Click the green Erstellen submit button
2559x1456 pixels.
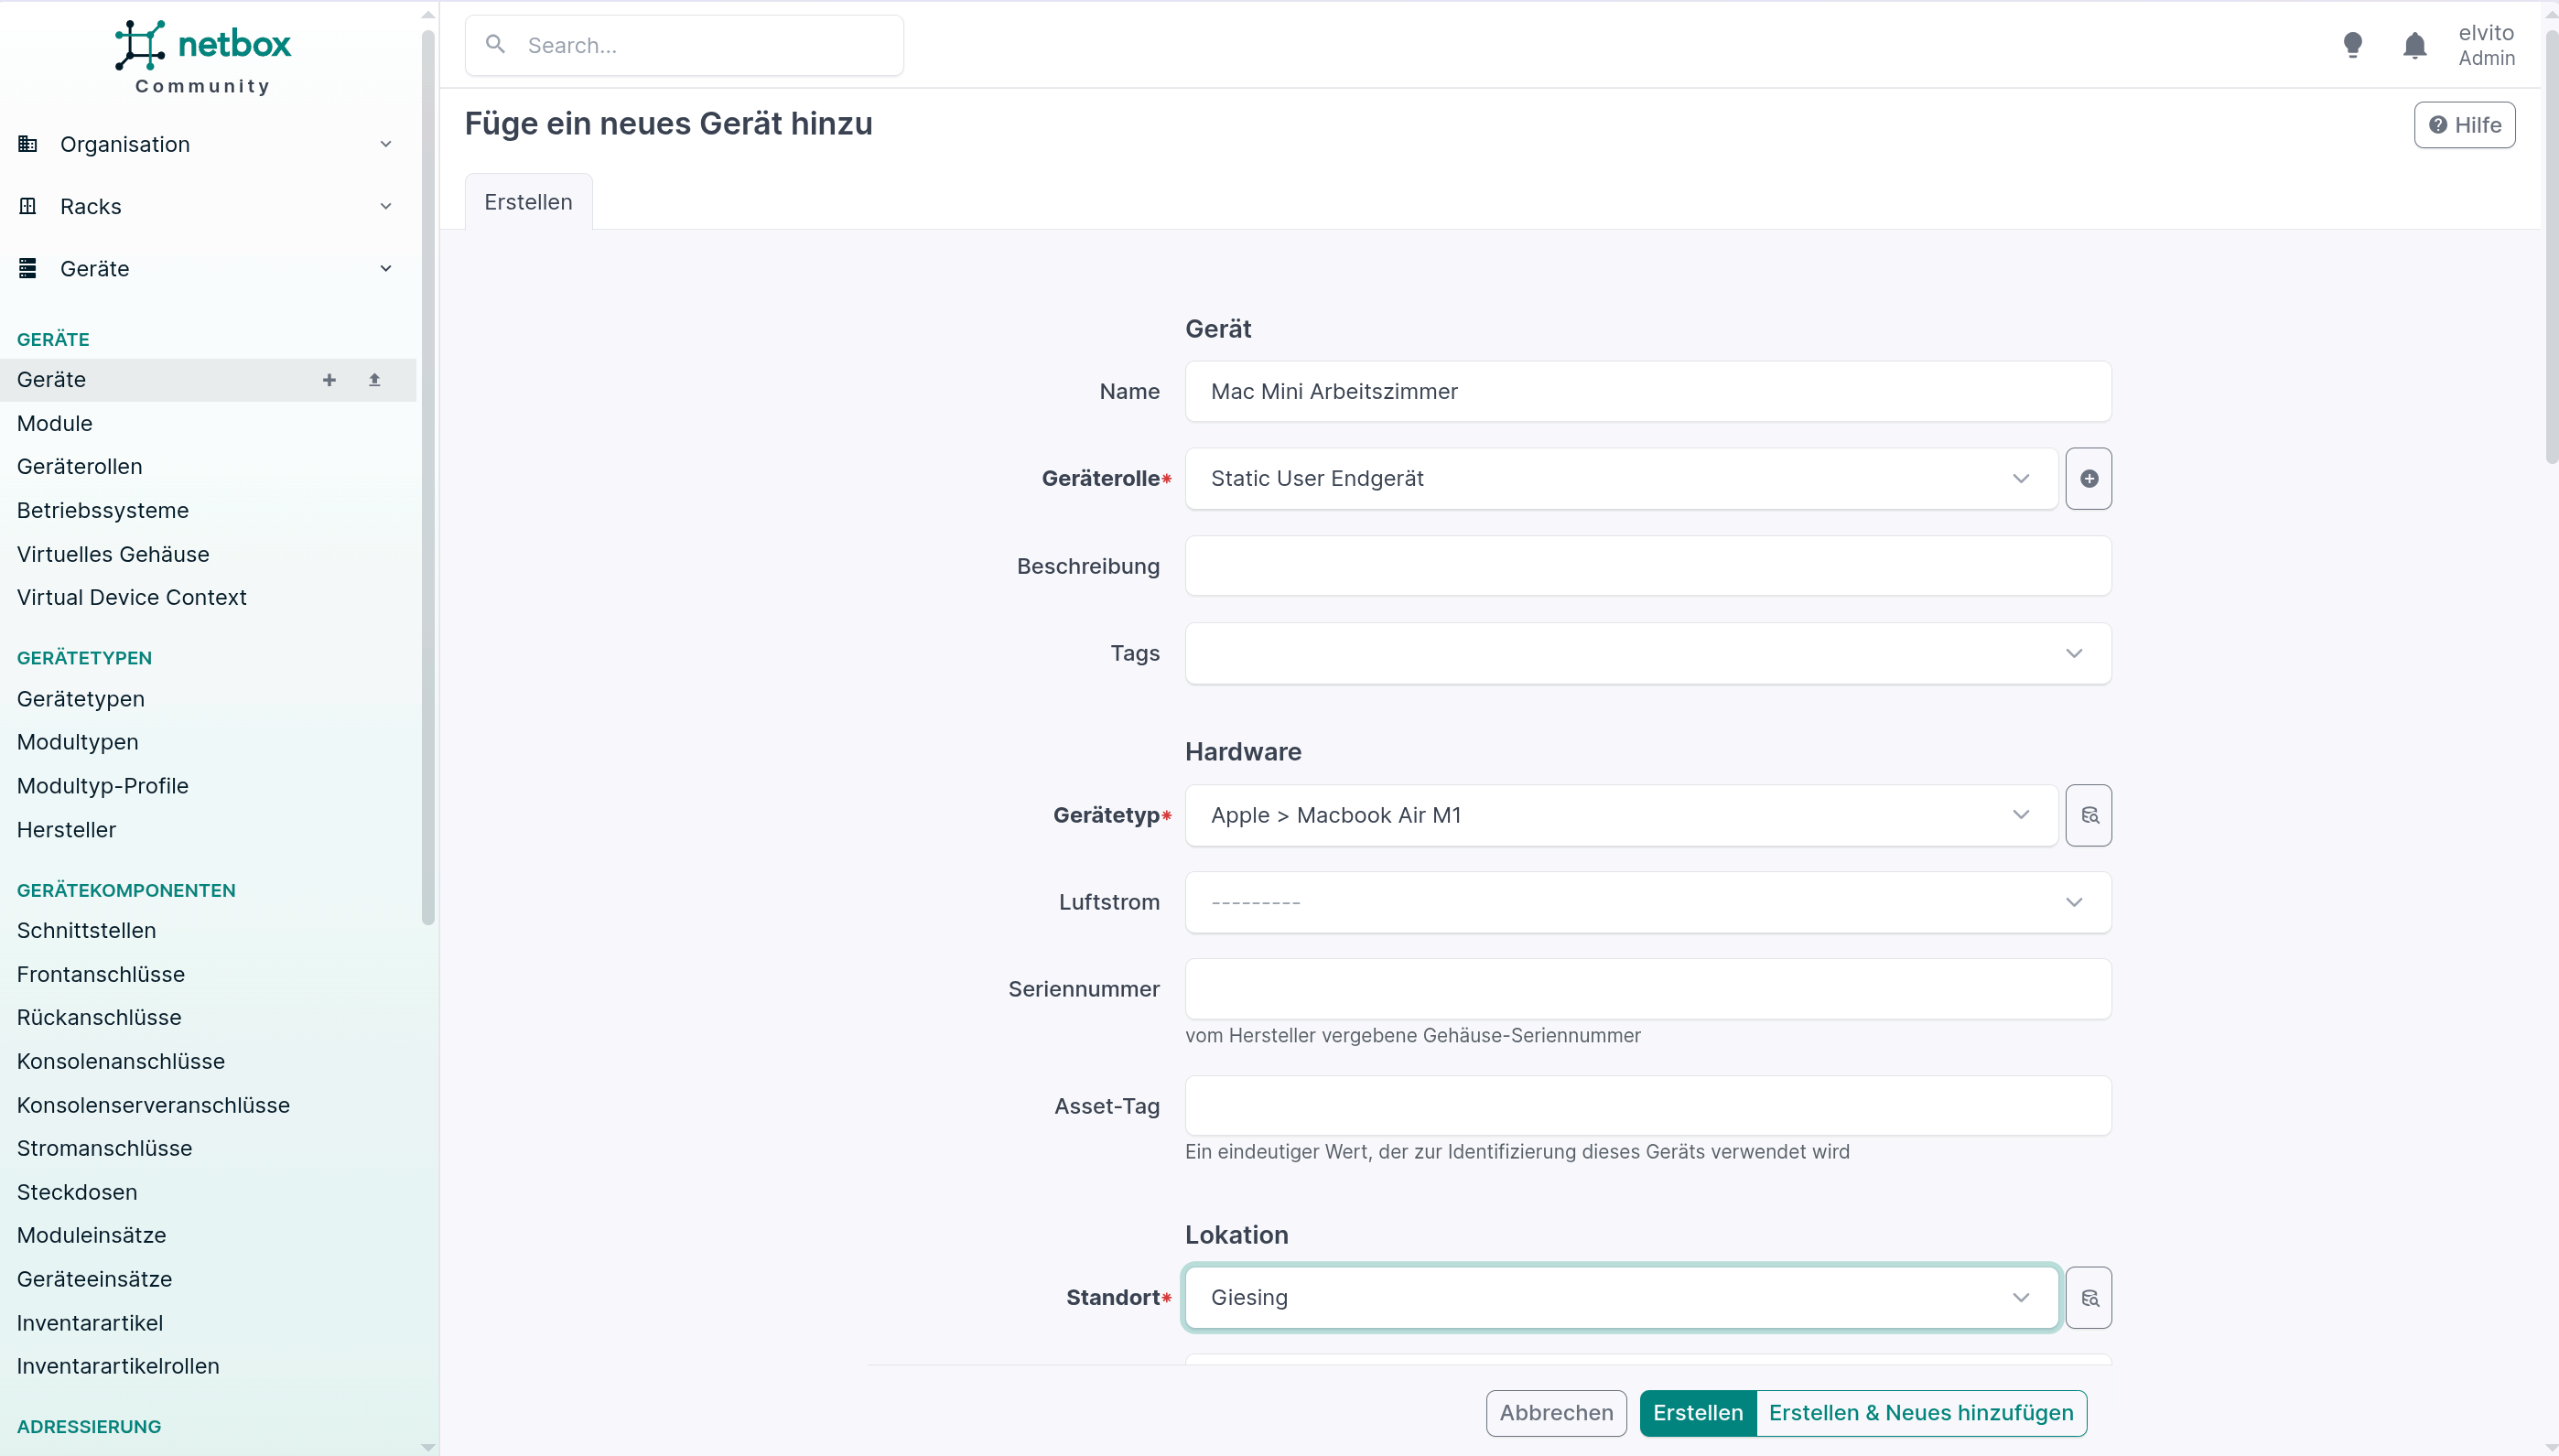[1698, 1413]
